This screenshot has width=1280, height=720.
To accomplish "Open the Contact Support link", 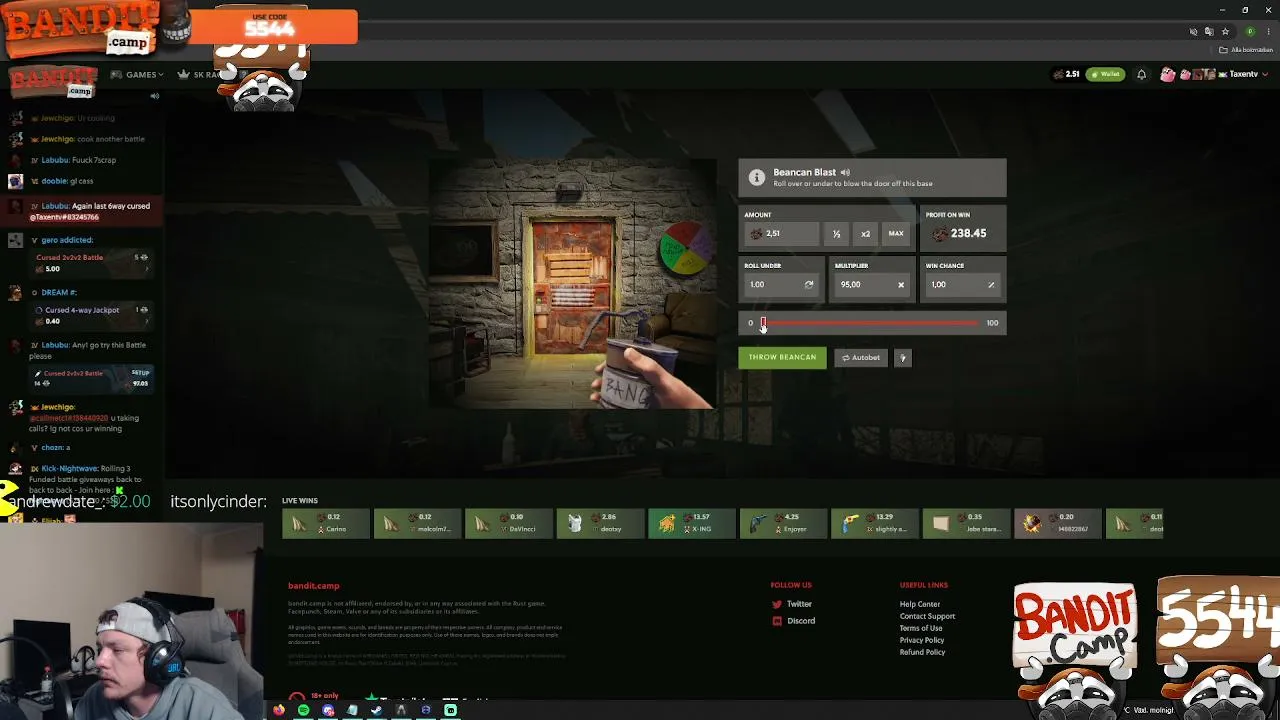I will click(927, 616).
